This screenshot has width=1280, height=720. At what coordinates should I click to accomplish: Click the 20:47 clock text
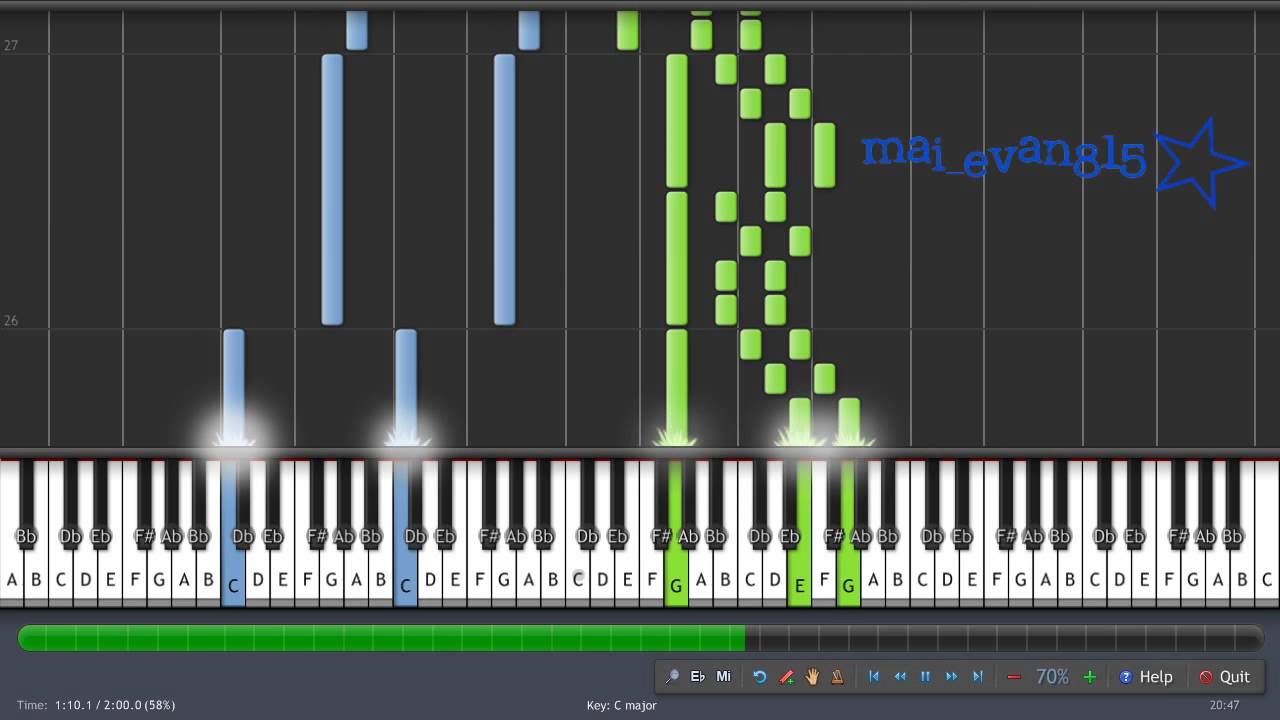click(x=1224, y=705)
